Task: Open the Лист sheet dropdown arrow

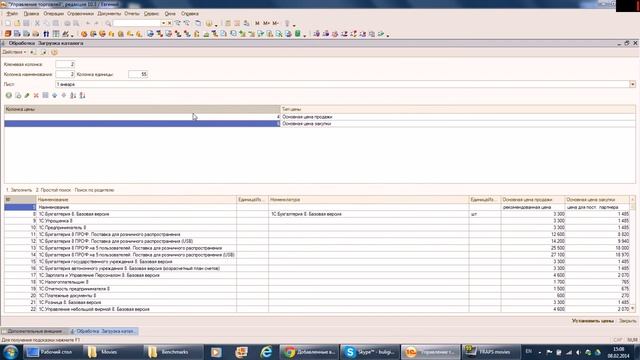Action: click(632, 84)
